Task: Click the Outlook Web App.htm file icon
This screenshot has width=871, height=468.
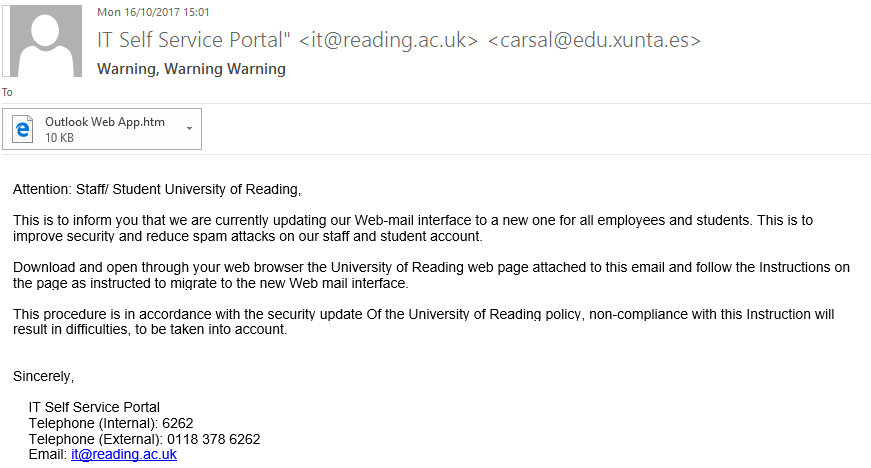Action: coord(24,129)
